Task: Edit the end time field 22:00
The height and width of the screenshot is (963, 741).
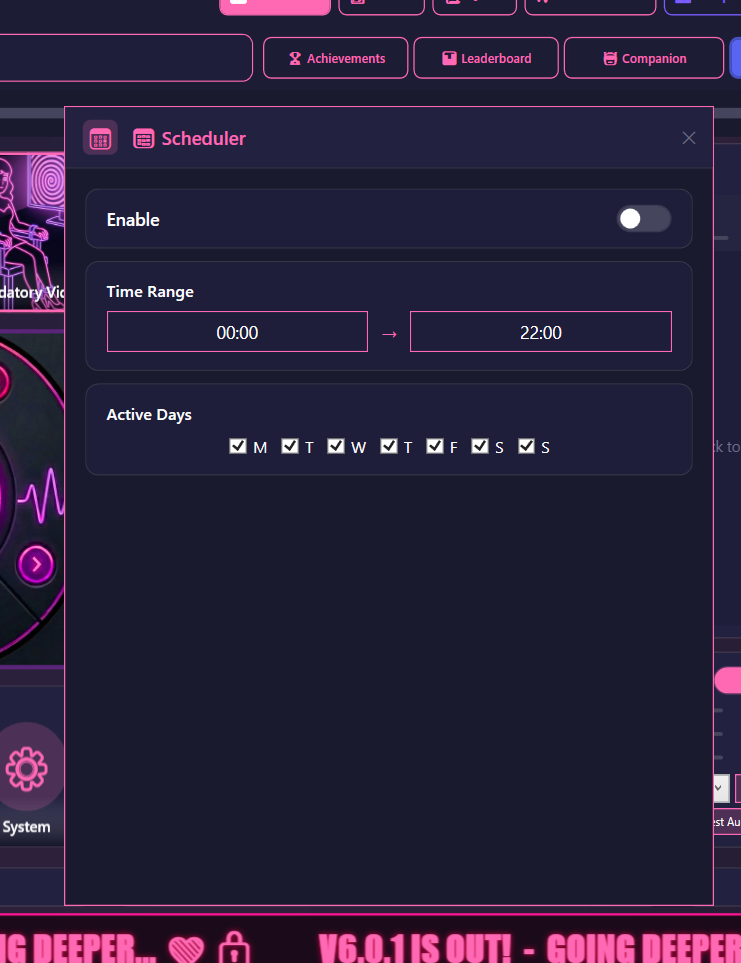Action: (541, 332)
